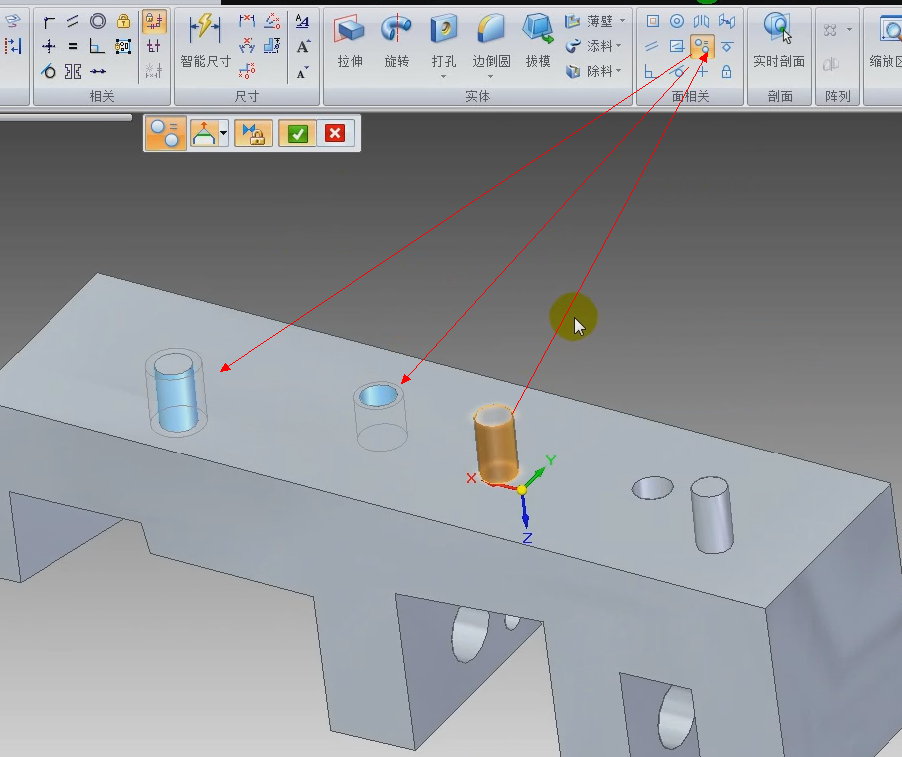Image resolution: width=902 pixels, height=757 pixels.
Task: Start the 拉伸 extrude command
Action: (x=350, y=40)
